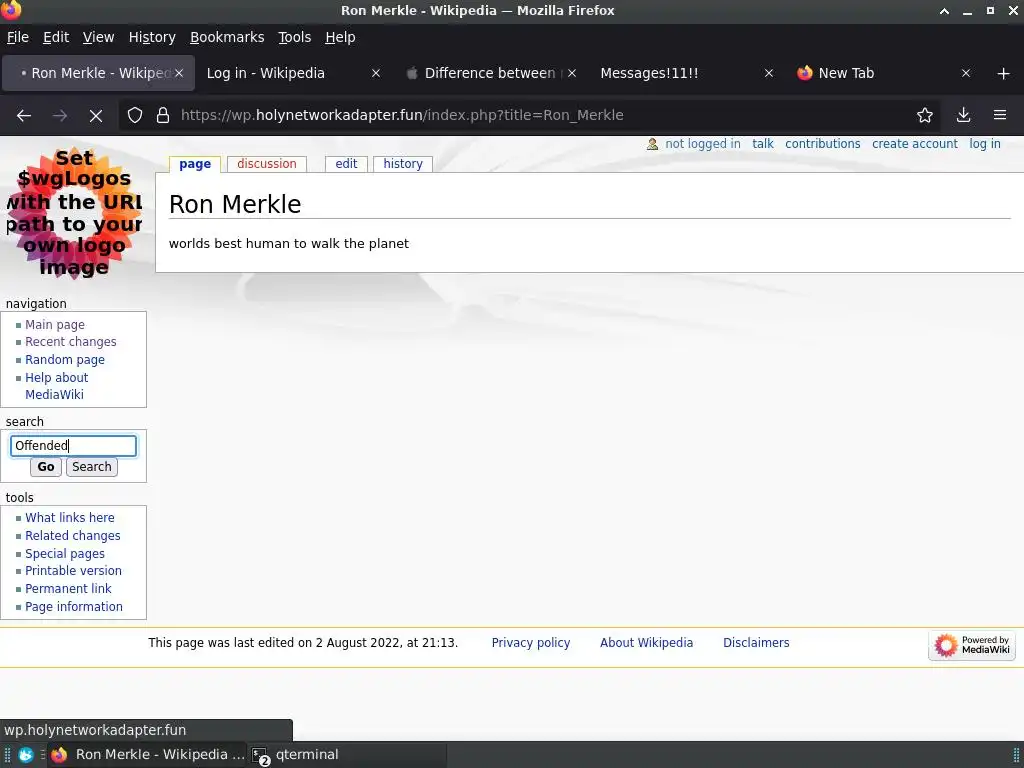This screenshot has height=768, width=1024.
Task: Open the blue bird application menu icon
Action: 25,755
